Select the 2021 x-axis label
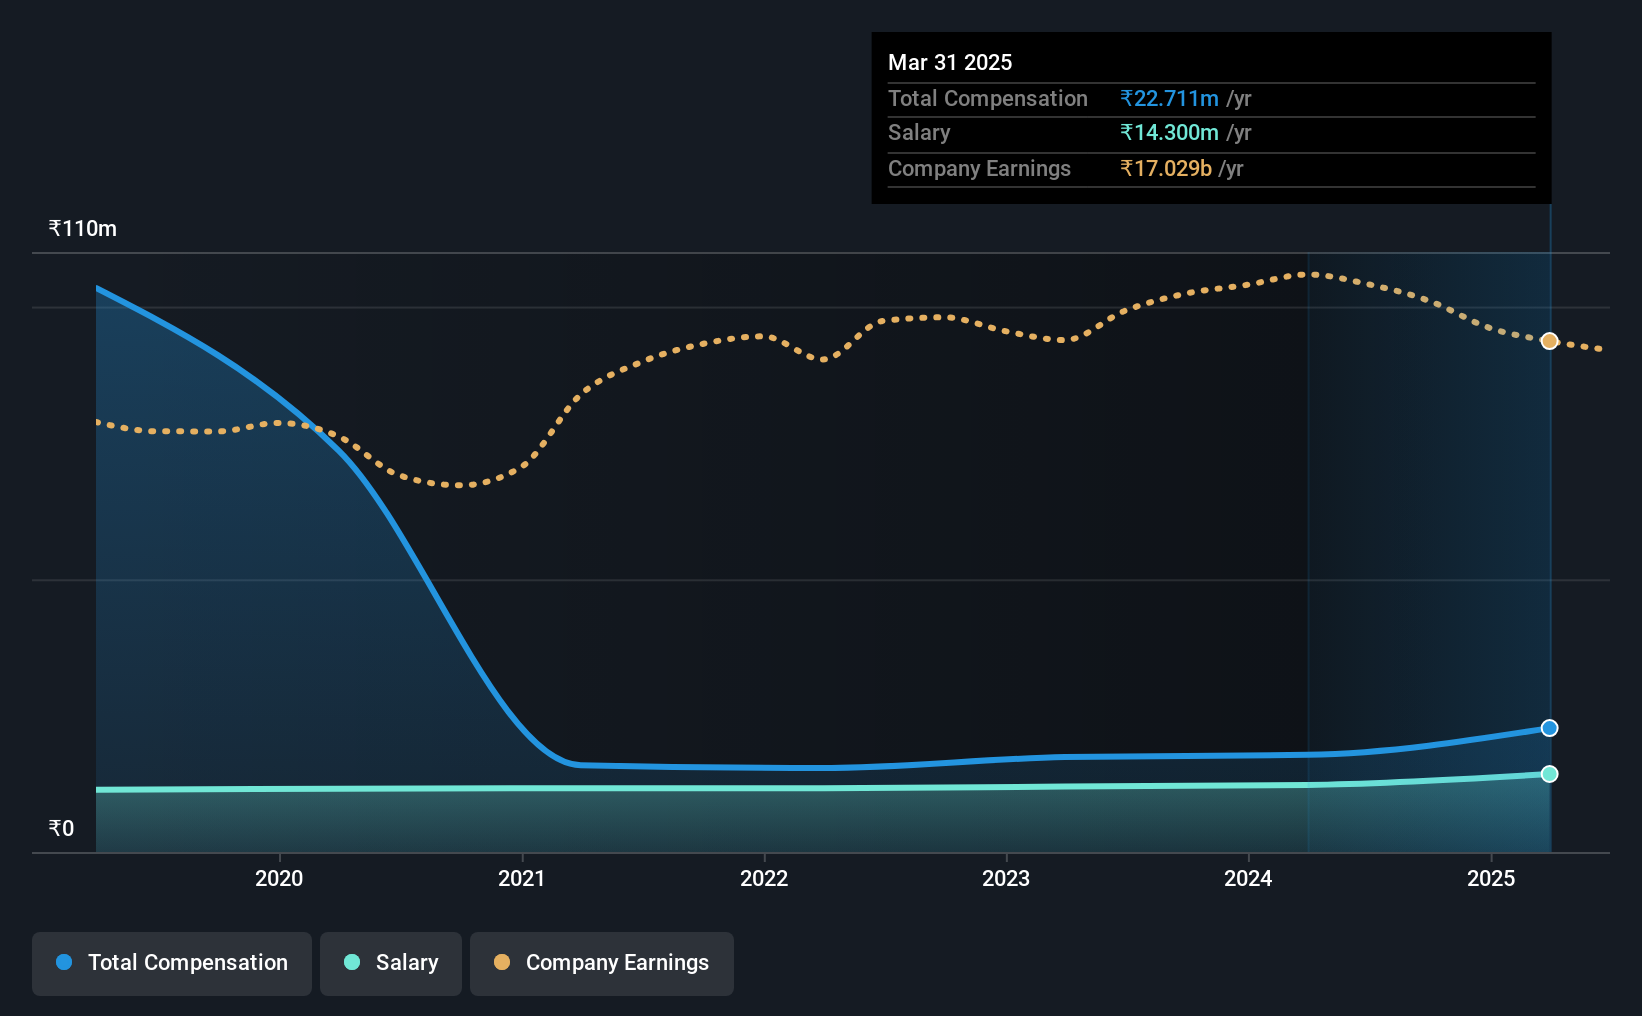 pyautogui.click(x=522, y=878)
